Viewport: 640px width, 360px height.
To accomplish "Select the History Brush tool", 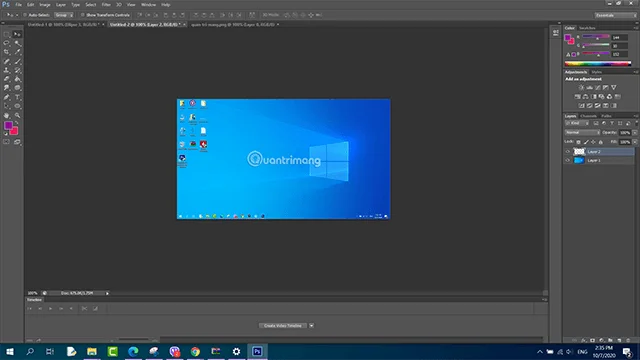I will 17,70.
